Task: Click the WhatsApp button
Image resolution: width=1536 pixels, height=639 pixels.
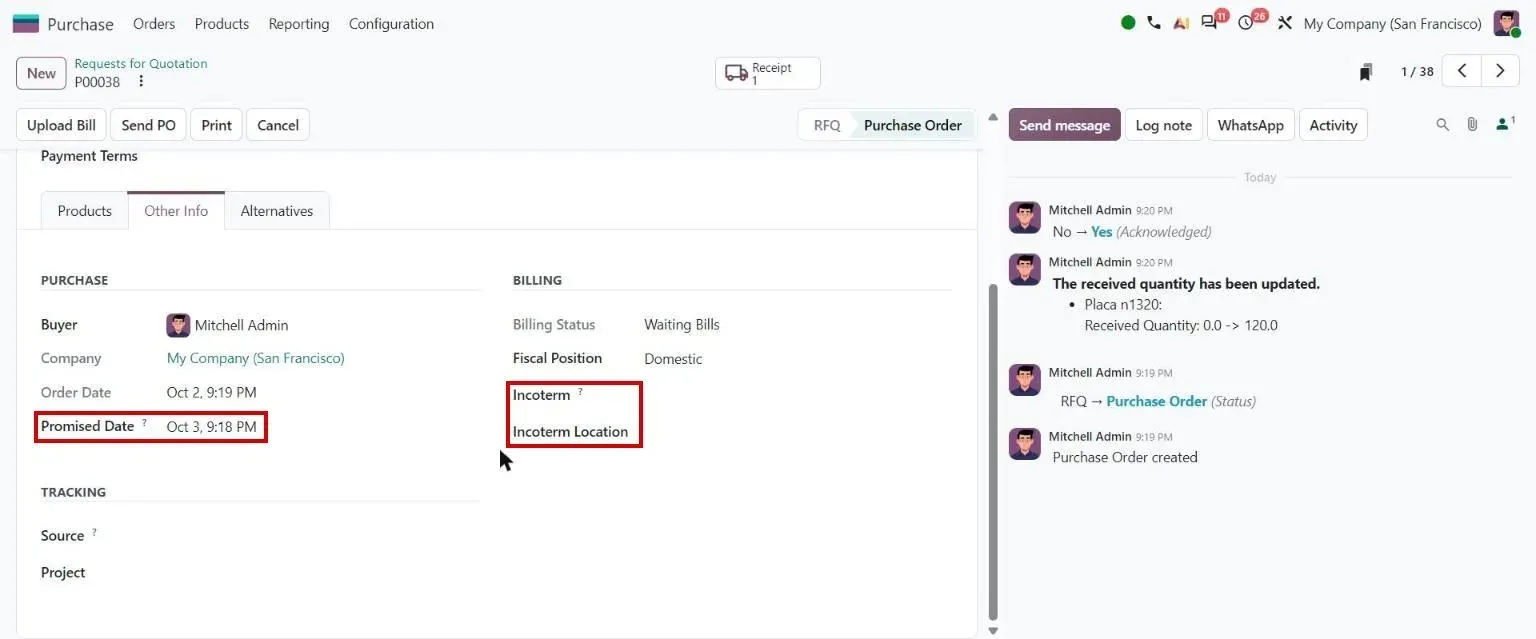Action: pos(1251,125)
